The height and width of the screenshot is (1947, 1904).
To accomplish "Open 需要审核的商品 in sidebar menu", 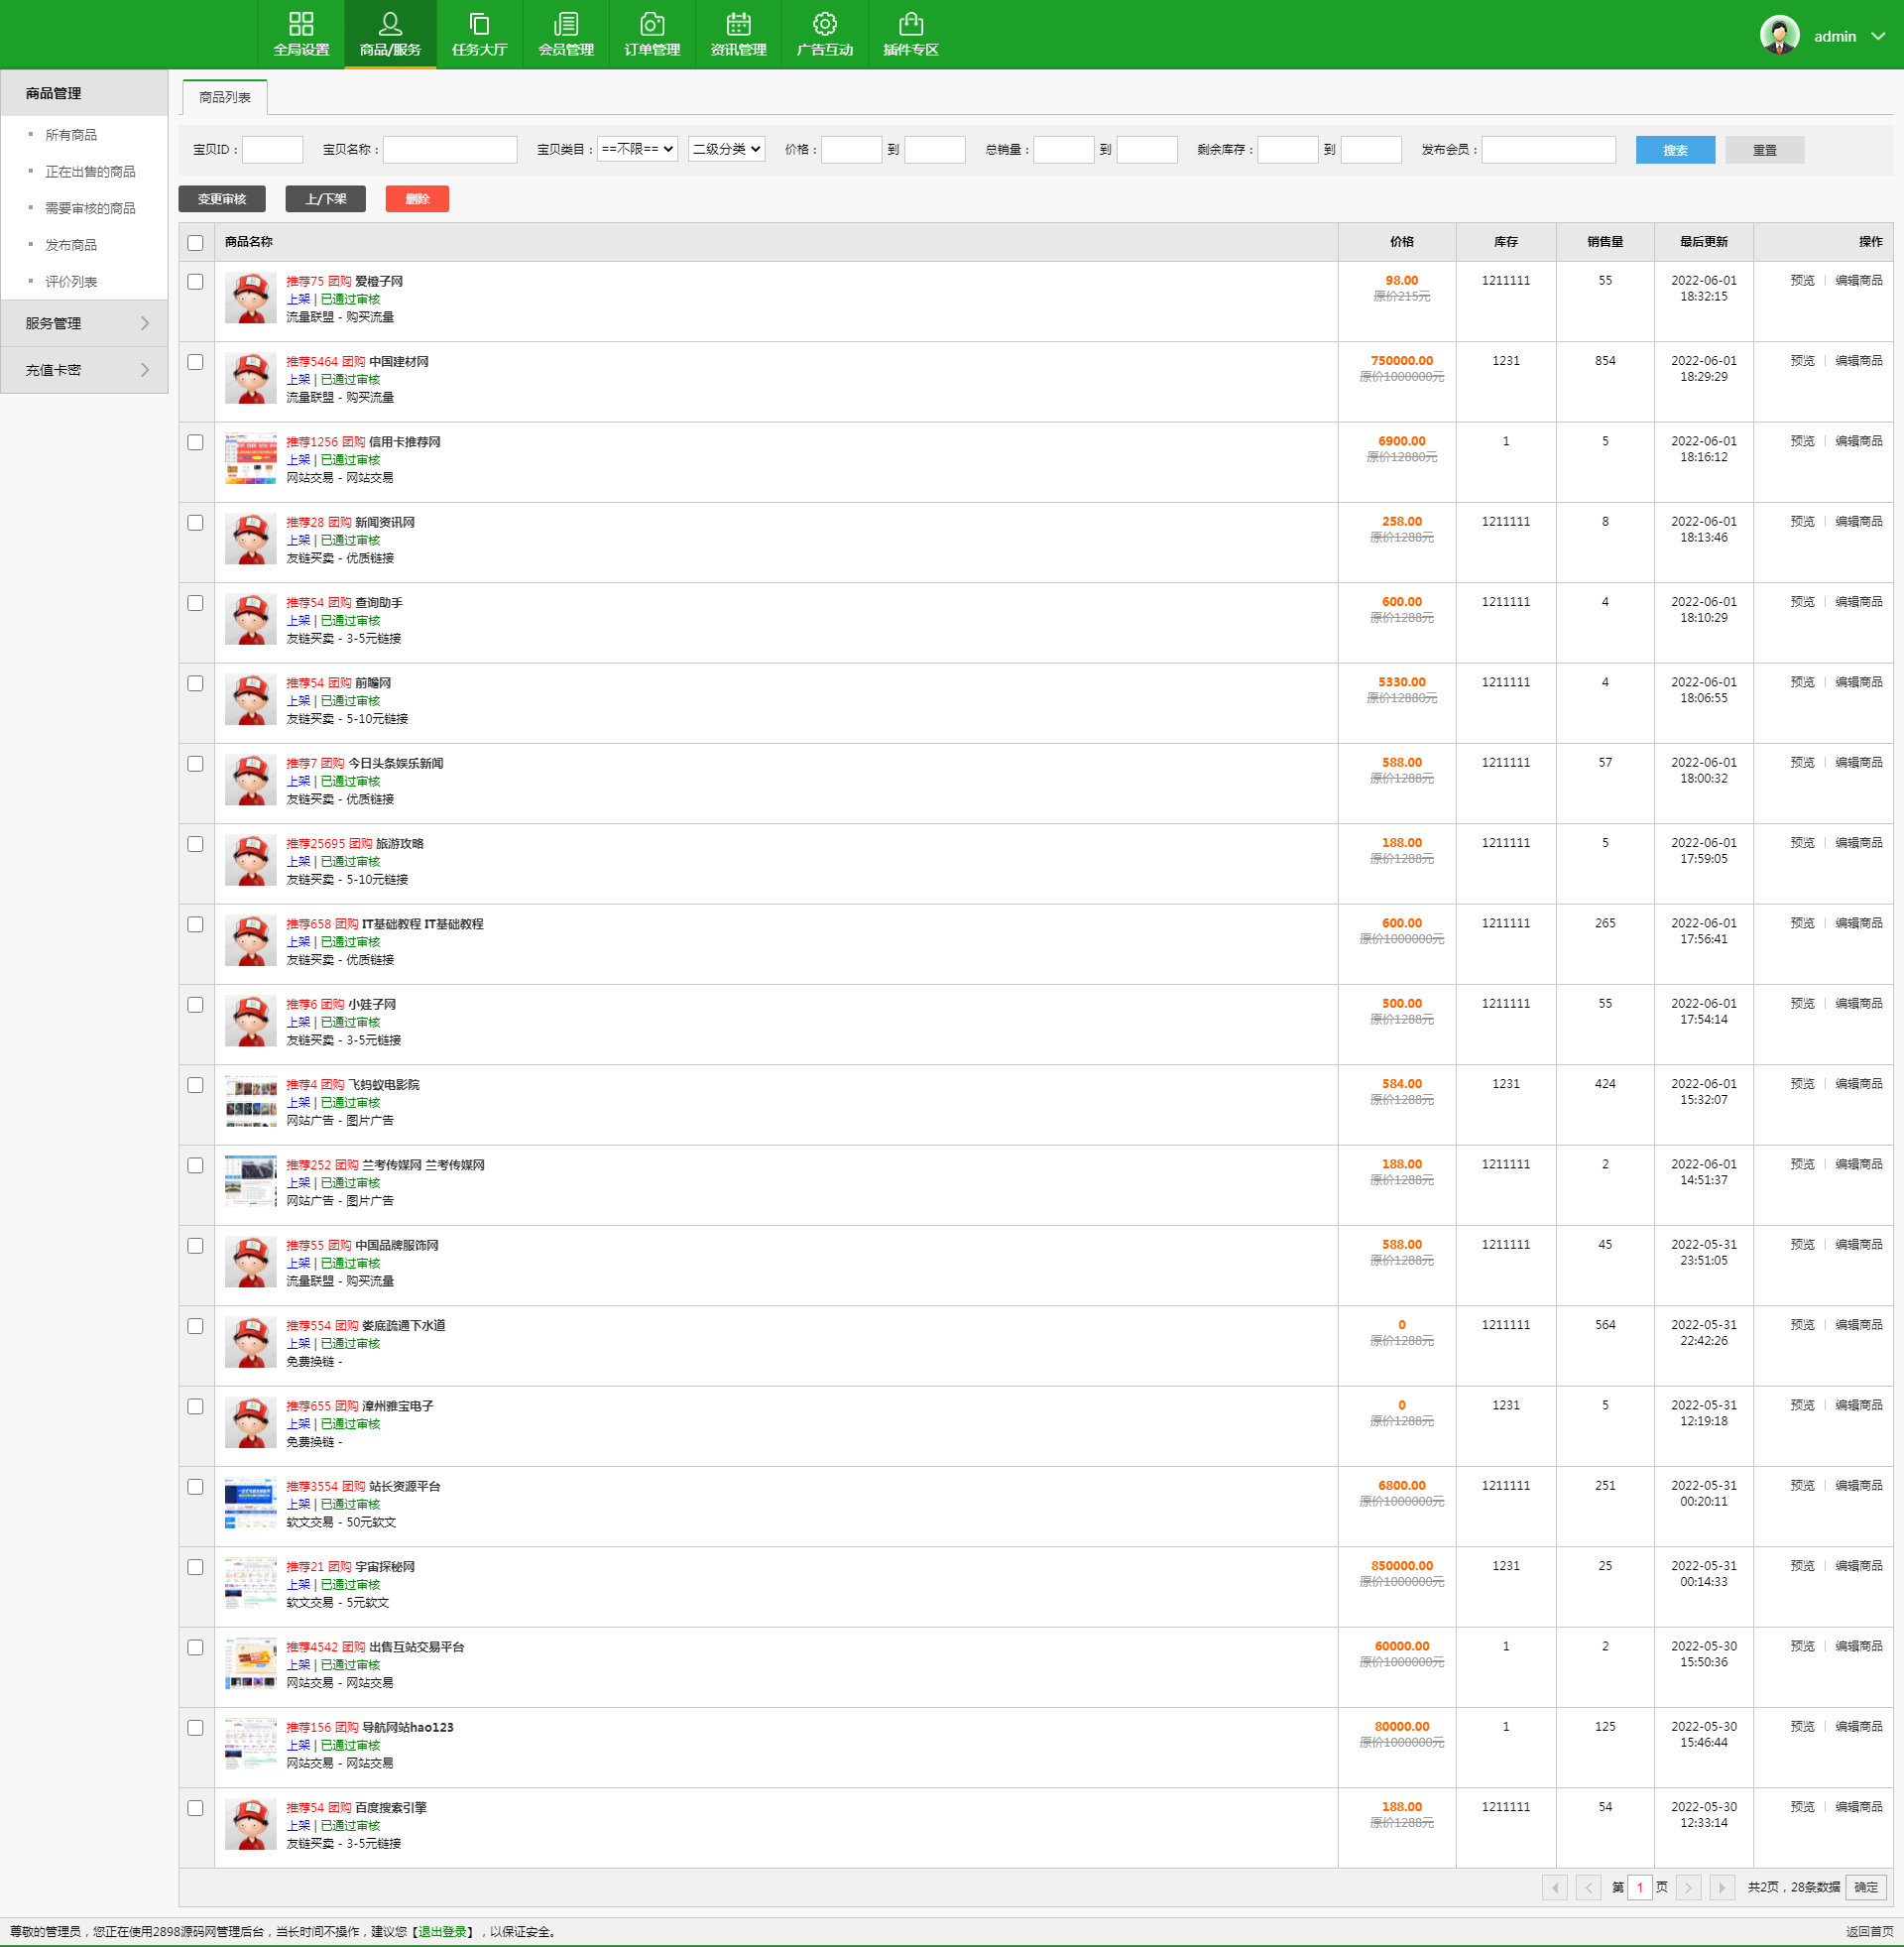I will click(90, 208).
